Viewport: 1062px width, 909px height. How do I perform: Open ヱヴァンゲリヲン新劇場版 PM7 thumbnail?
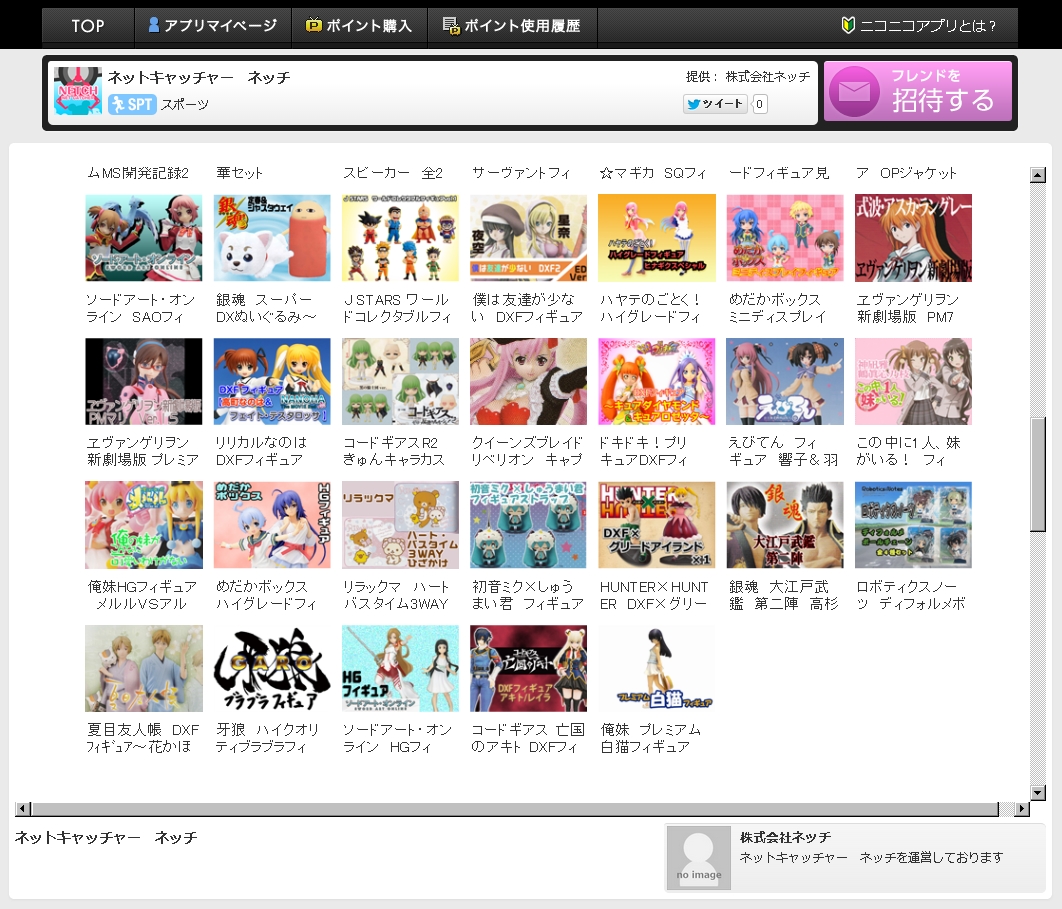(x=914, y=238)
